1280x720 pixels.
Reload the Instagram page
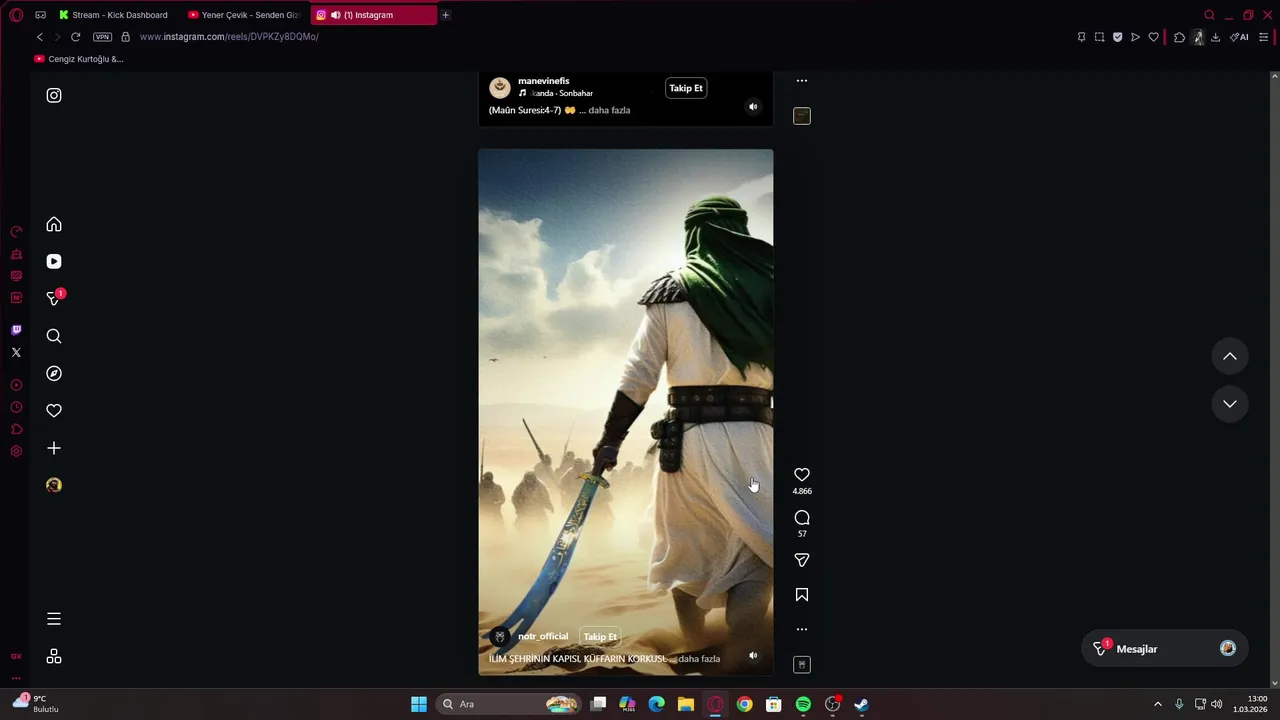pyautogui.click(x=75, y=37)
